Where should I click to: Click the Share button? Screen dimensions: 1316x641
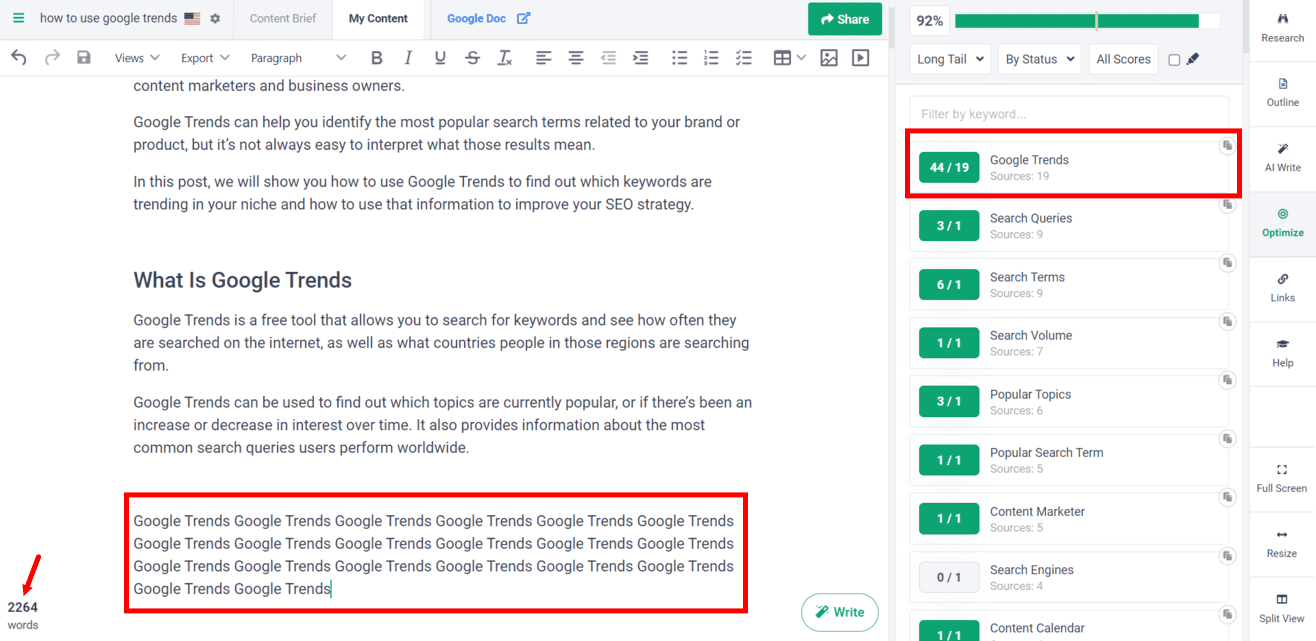tap(844, 19)
